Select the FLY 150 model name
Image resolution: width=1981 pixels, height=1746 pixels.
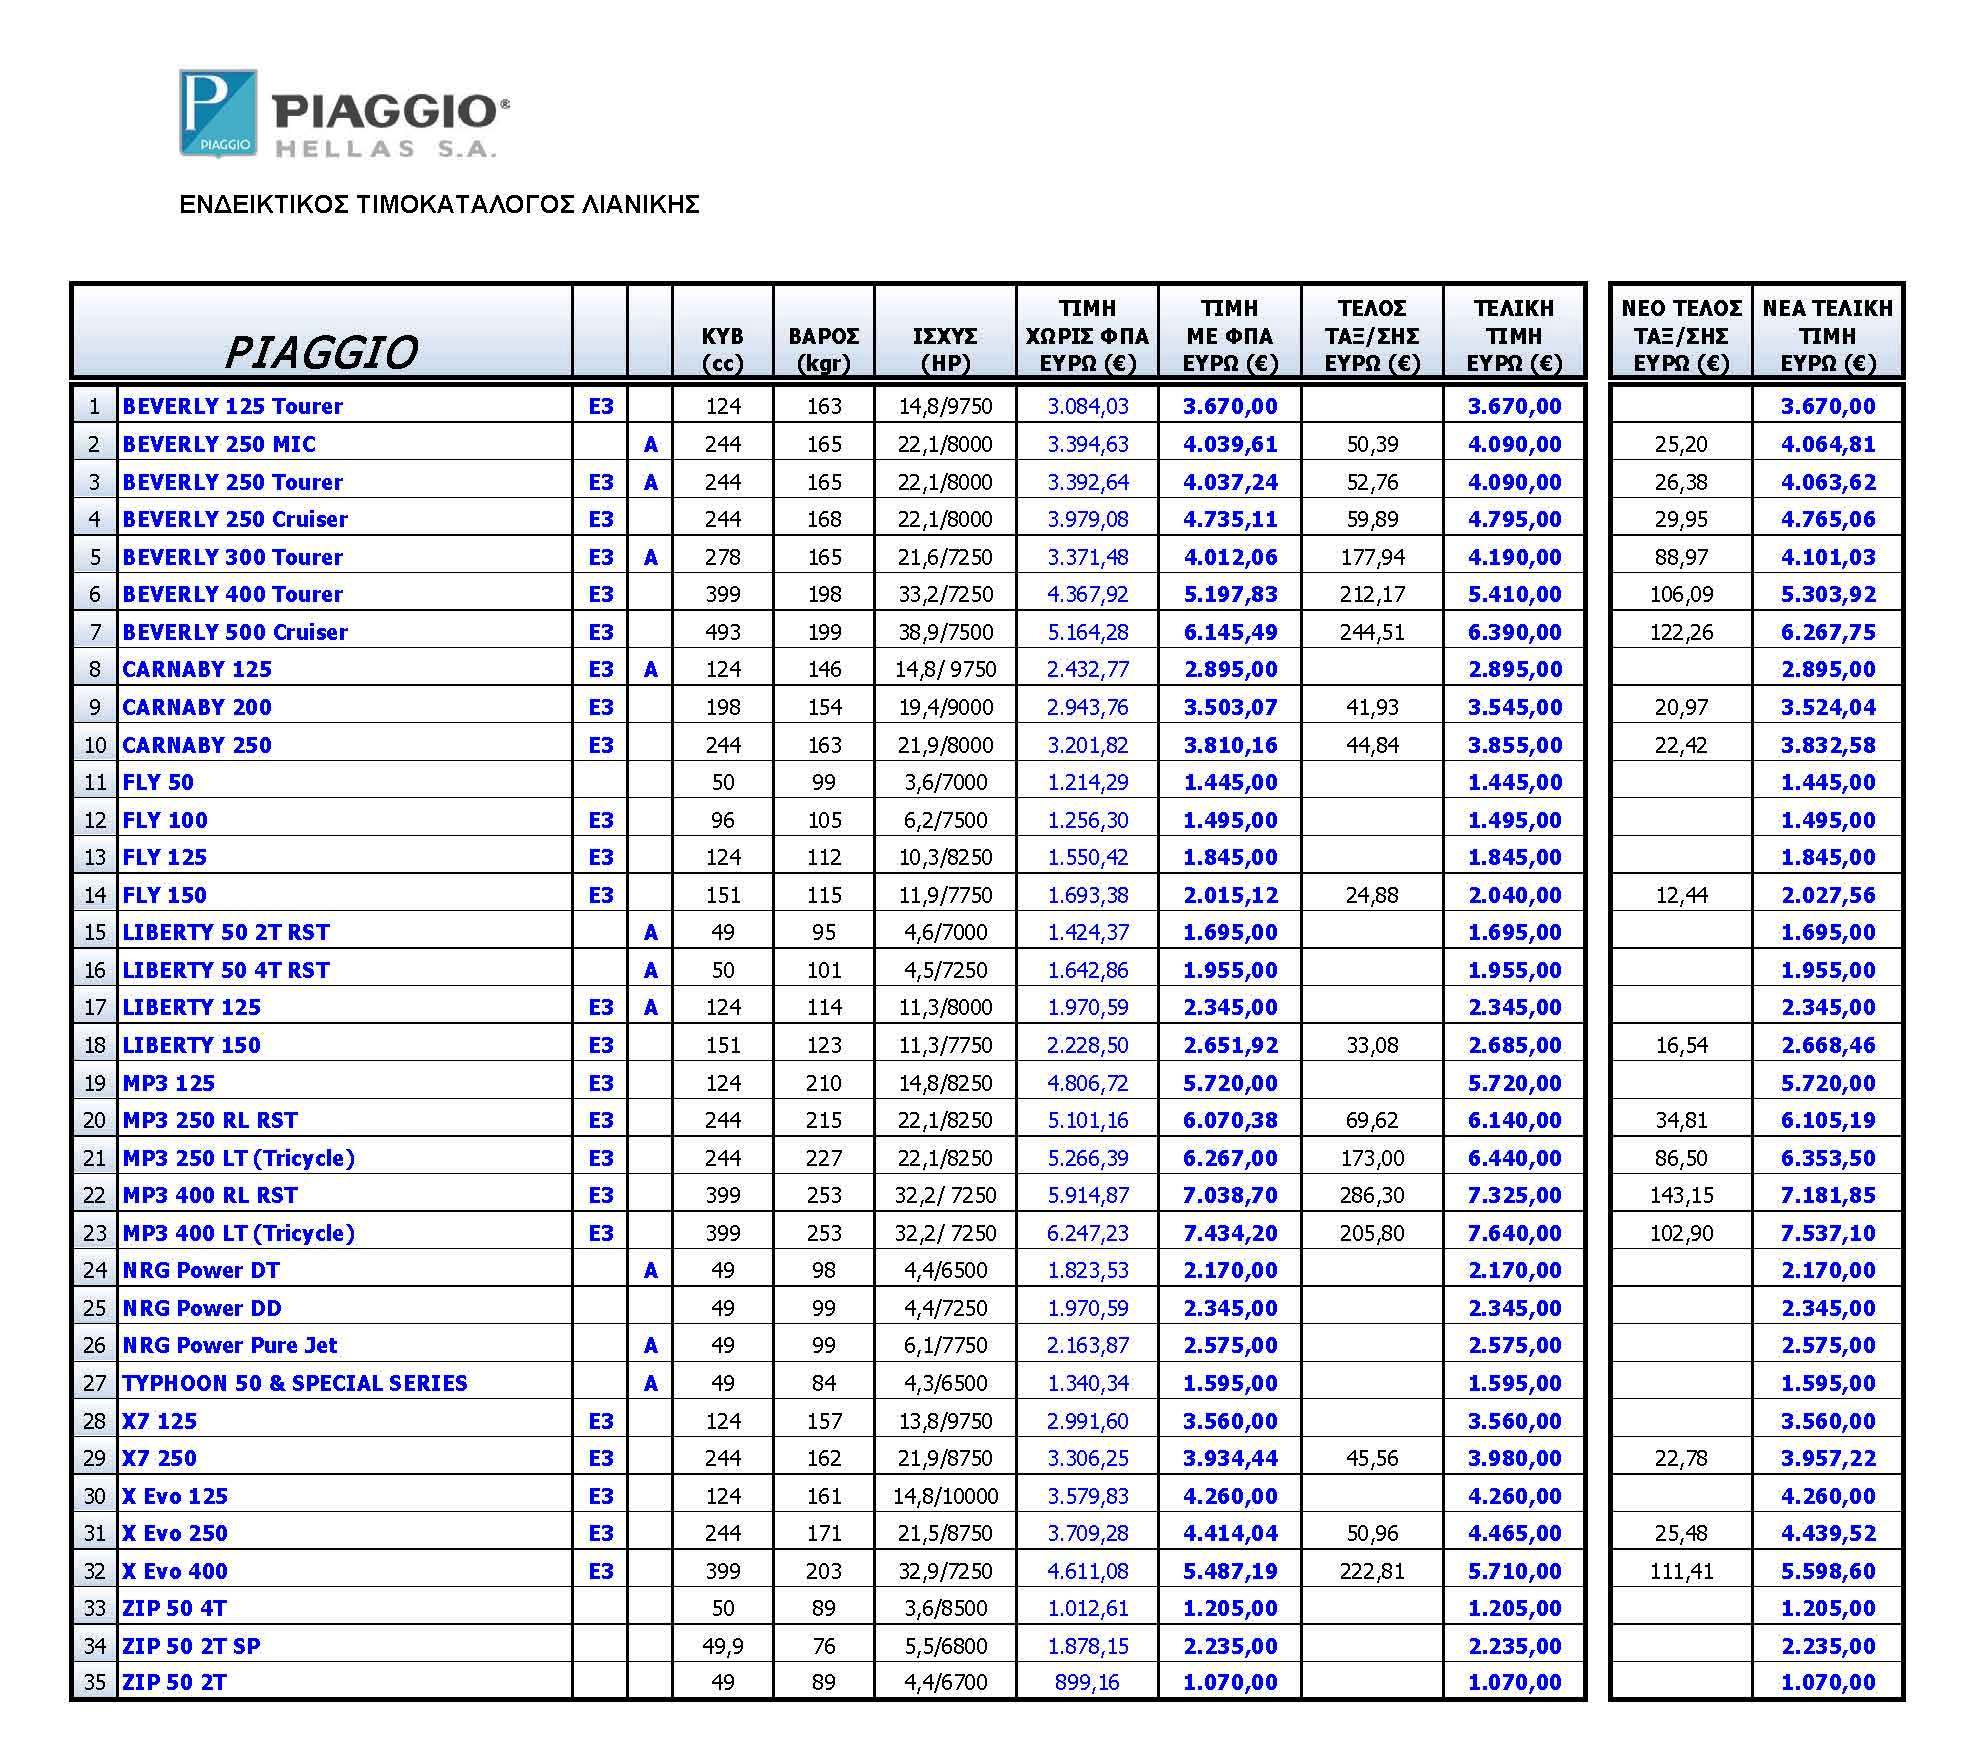click(165, 895)
